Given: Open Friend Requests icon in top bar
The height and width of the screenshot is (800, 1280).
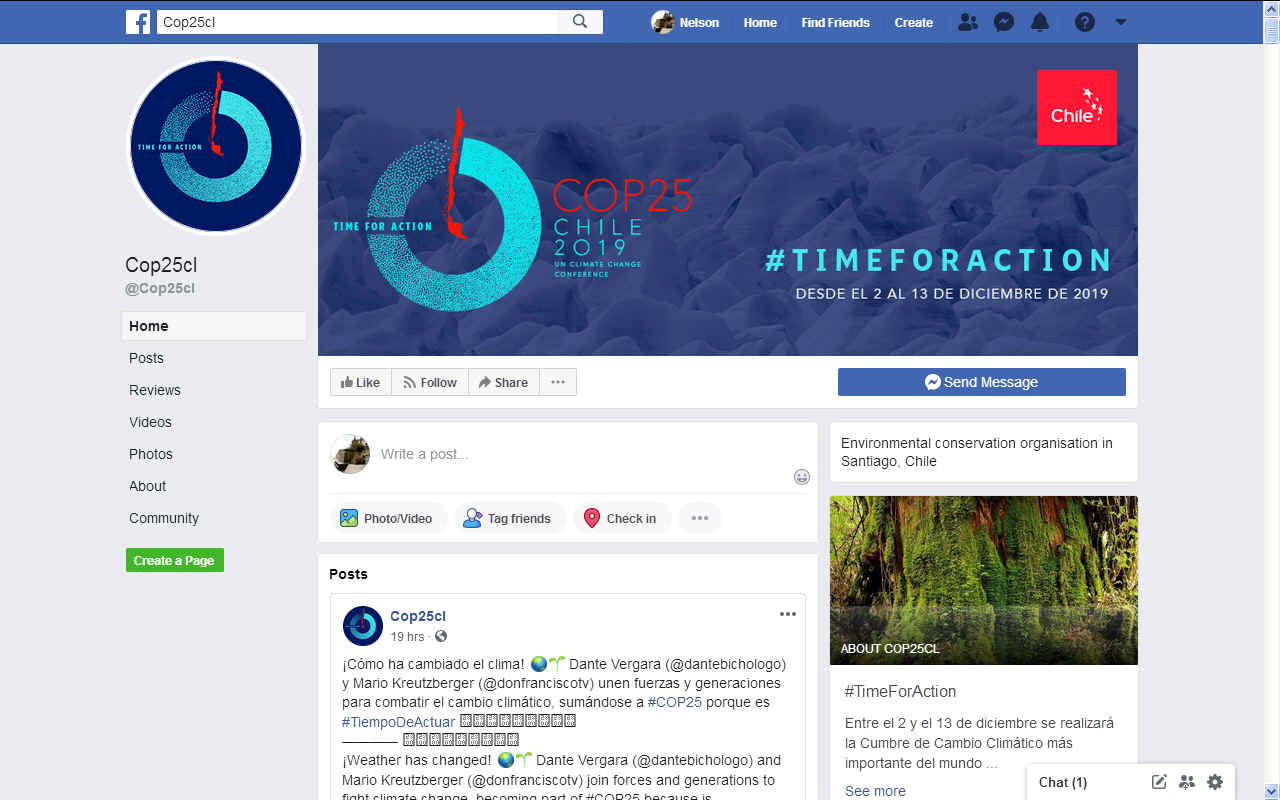Looking at the screenshot, I should pos(967,22).
